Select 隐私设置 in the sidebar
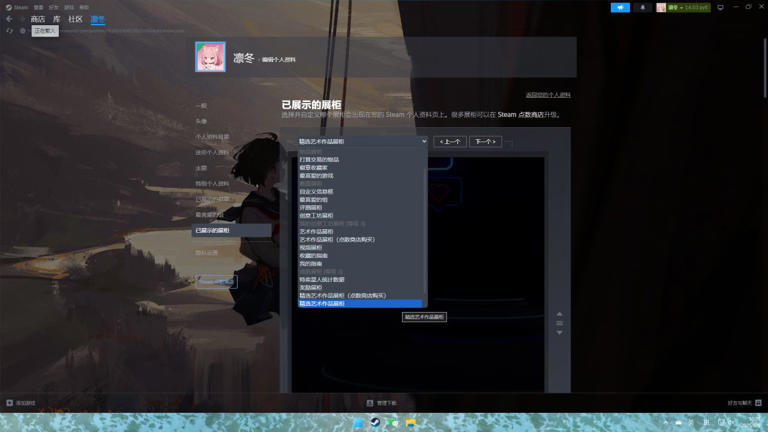This screenshot has width=768, height=432. pos(206,253)
